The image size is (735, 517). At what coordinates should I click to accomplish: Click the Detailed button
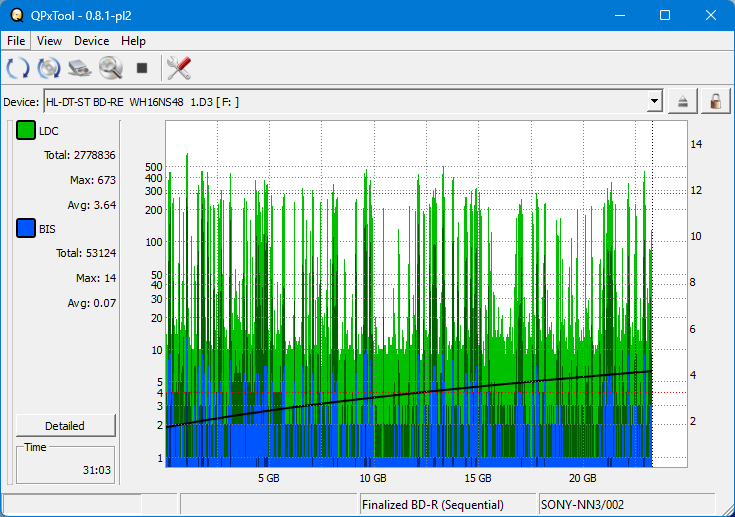click(65, 426)
